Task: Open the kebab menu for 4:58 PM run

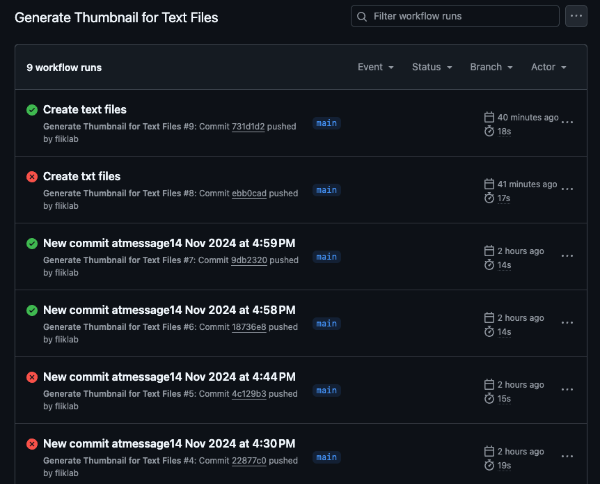Action: click(567, 323)
